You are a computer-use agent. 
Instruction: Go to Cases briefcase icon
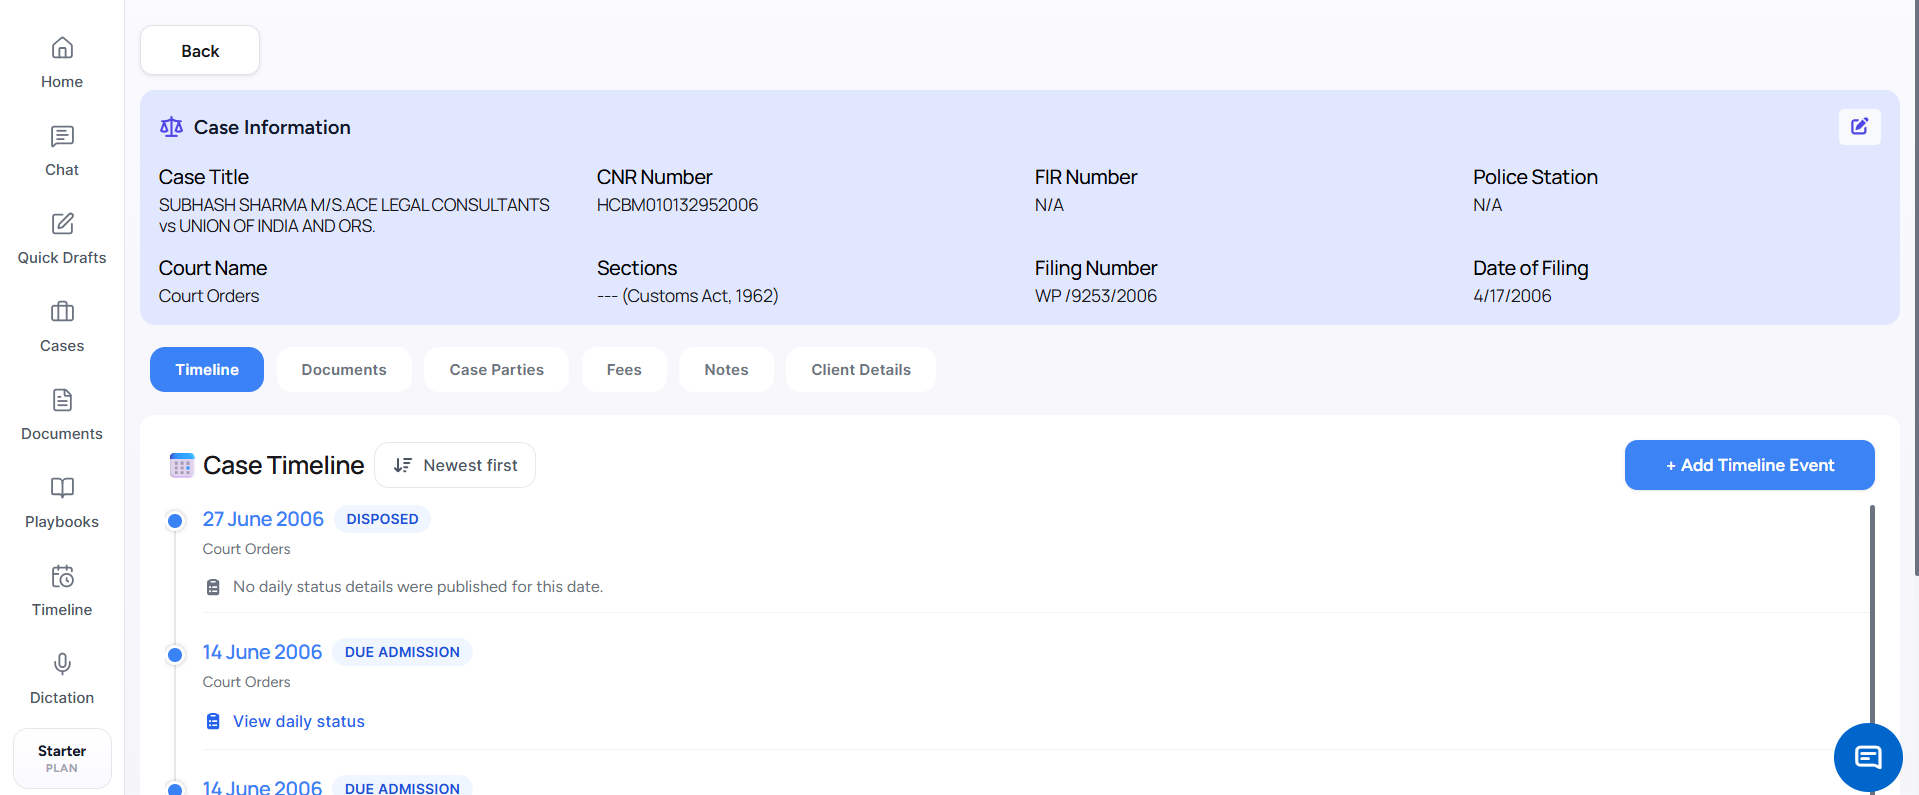coord(62,311)
